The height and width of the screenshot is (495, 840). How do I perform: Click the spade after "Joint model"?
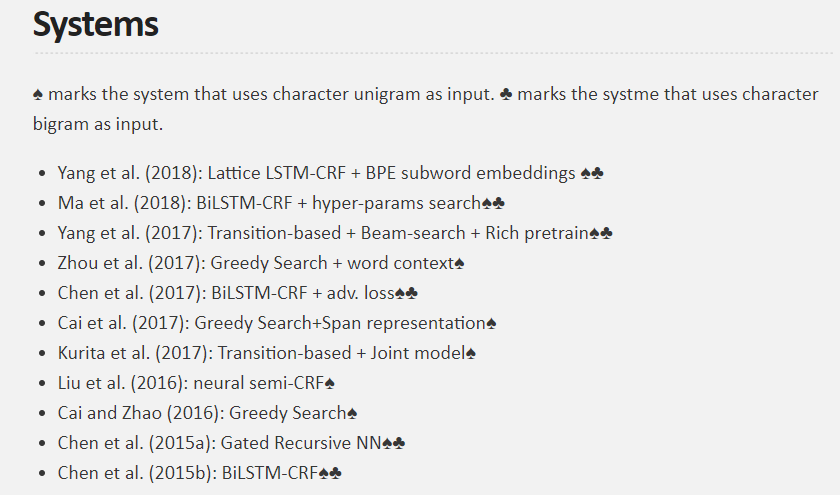pyautogui.click(x=471, y=353)
